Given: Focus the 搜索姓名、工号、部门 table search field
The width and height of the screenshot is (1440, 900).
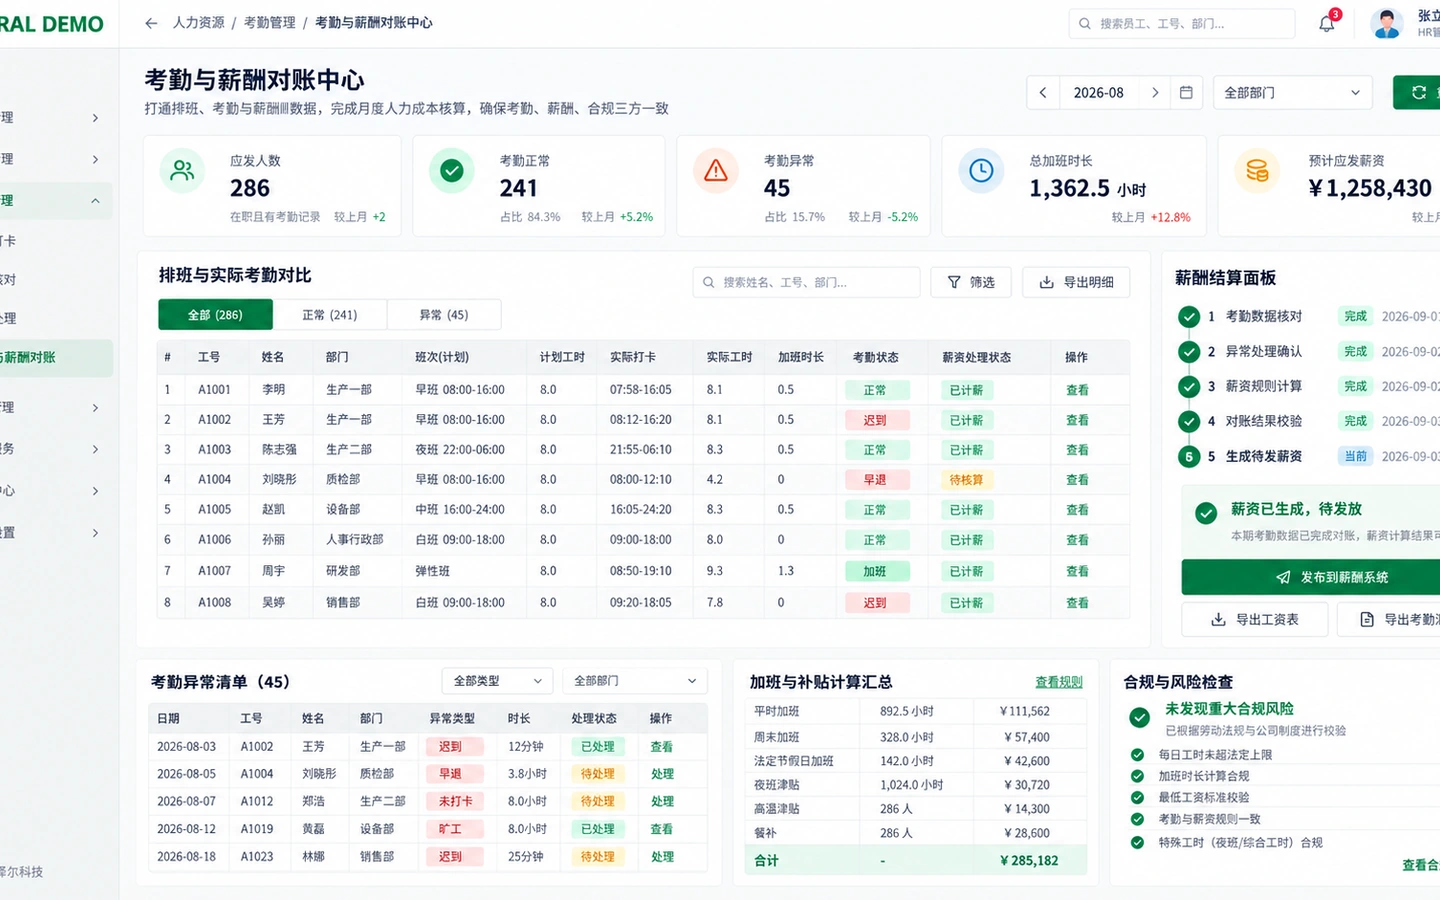Looking at the screenshot, I should 806,283.
